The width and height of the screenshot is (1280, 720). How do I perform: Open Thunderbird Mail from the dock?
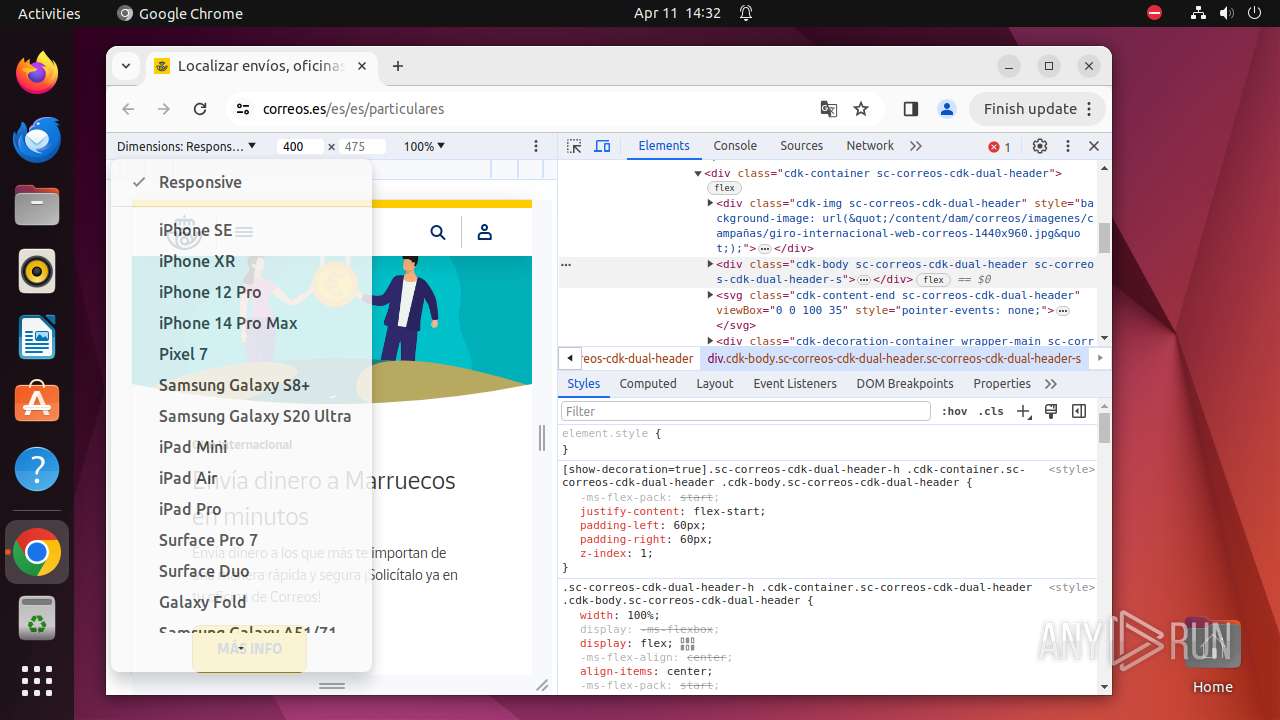[37, 139]
